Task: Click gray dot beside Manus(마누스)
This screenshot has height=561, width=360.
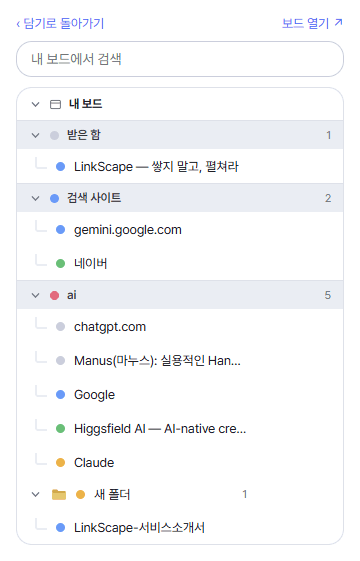Action: [x=60, y=361]
